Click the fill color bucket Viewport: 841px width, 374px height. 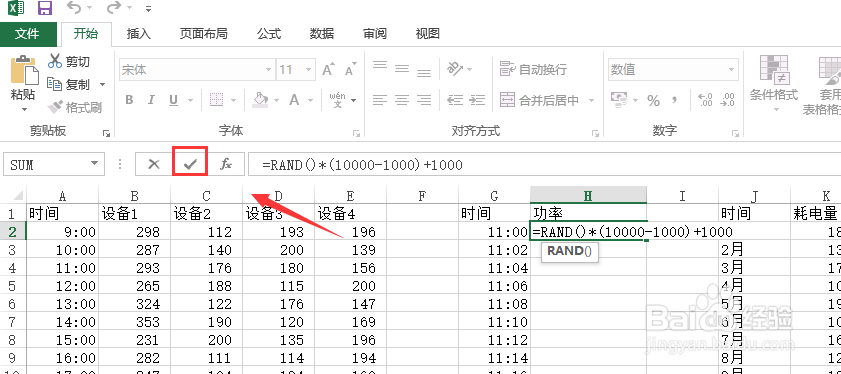(260, 99)
